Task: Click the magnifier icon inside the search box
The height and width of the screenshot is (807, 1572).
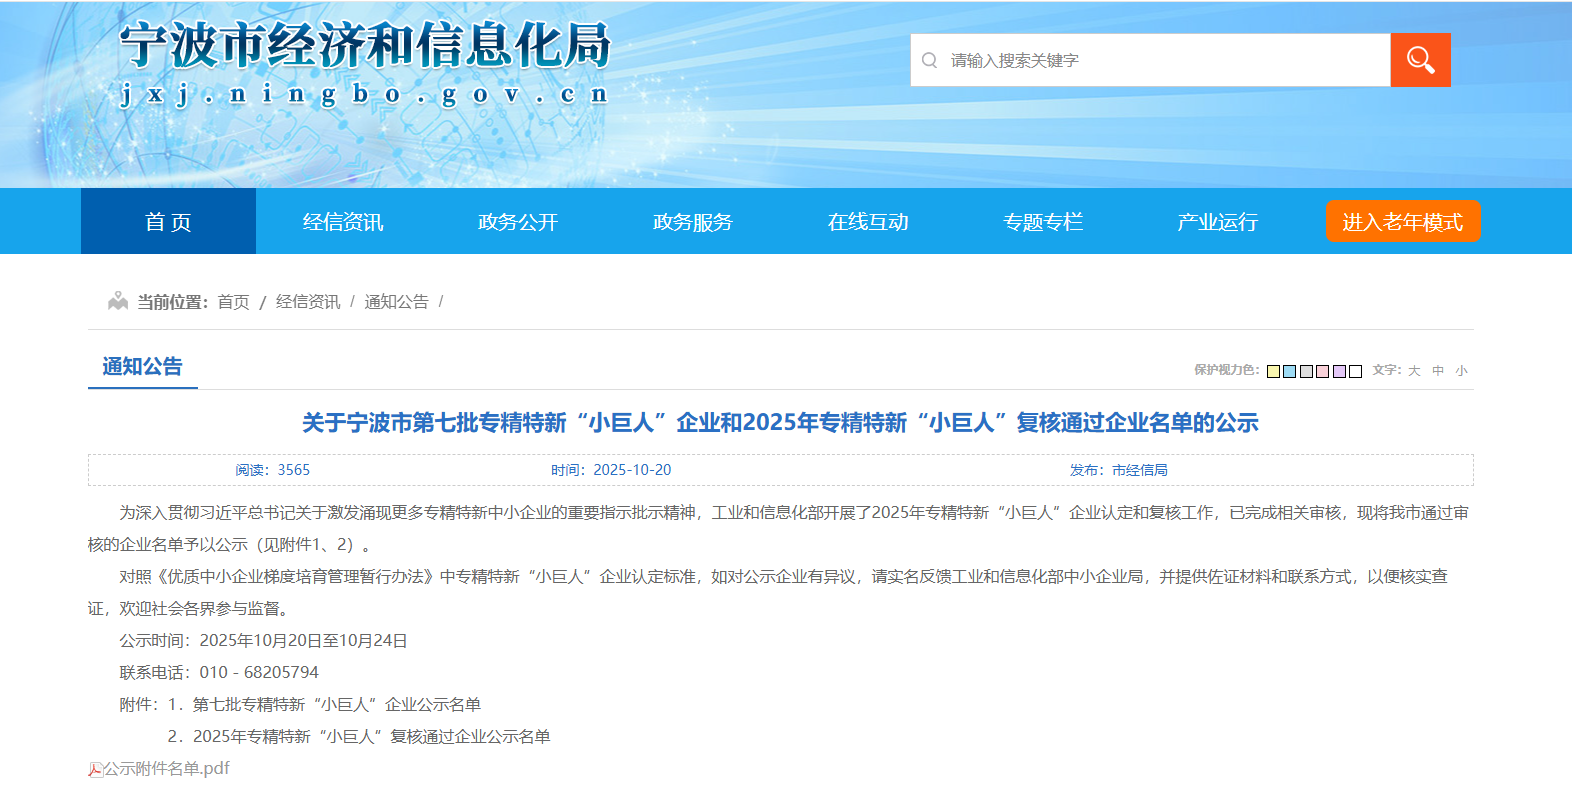Action: pyautogui.click(x=930, y=60)
